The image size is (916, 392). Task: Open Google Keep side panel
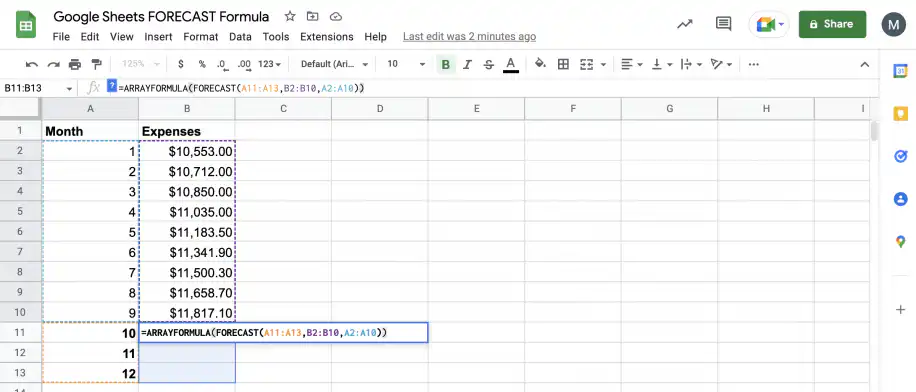click(900, 113)
